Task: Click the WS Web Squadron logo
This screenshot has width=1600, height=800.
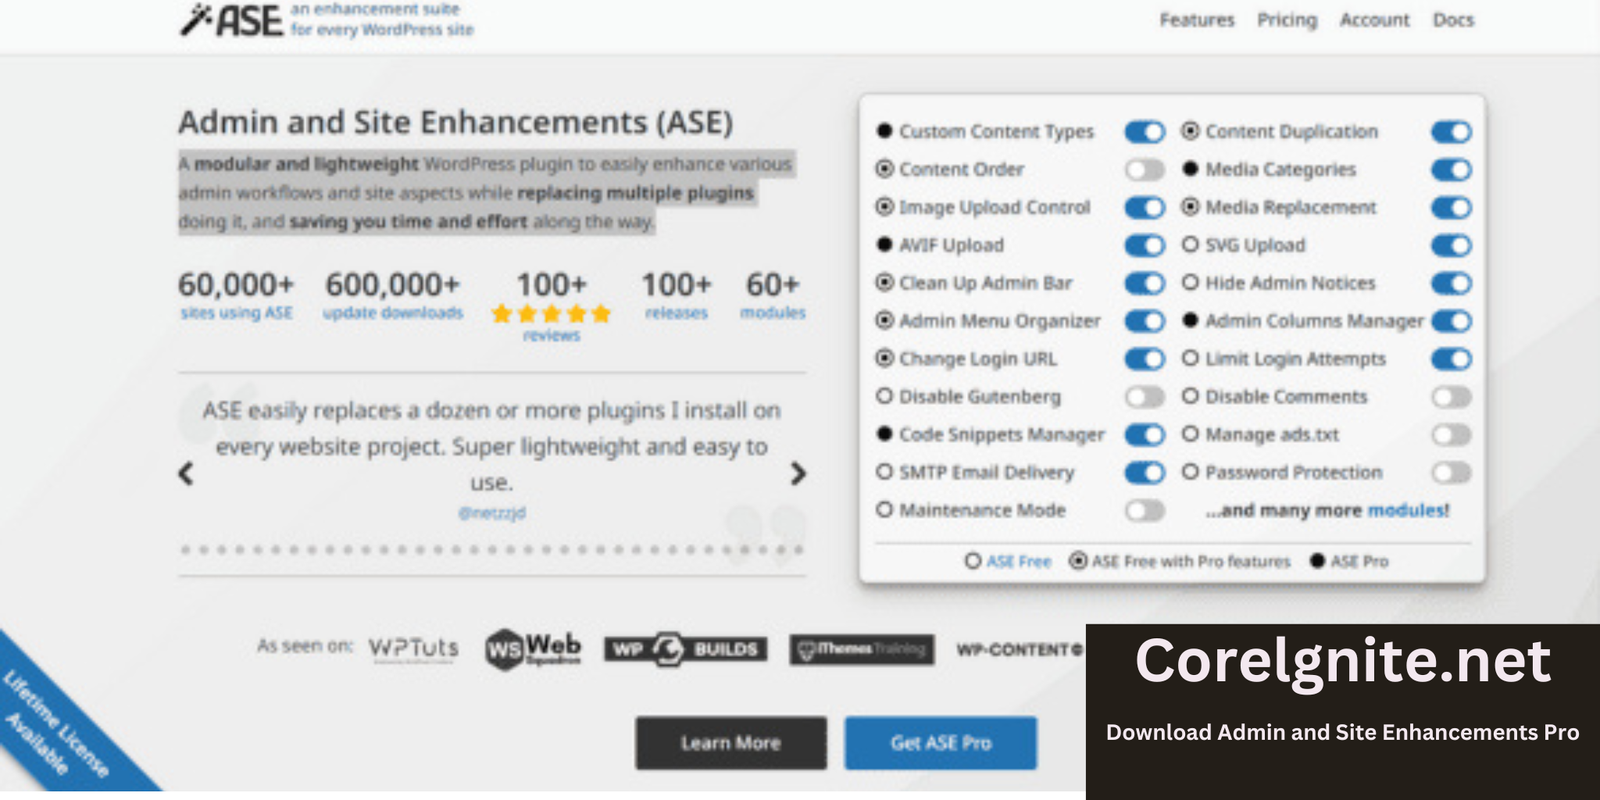Action: click(x=533, y=649)
